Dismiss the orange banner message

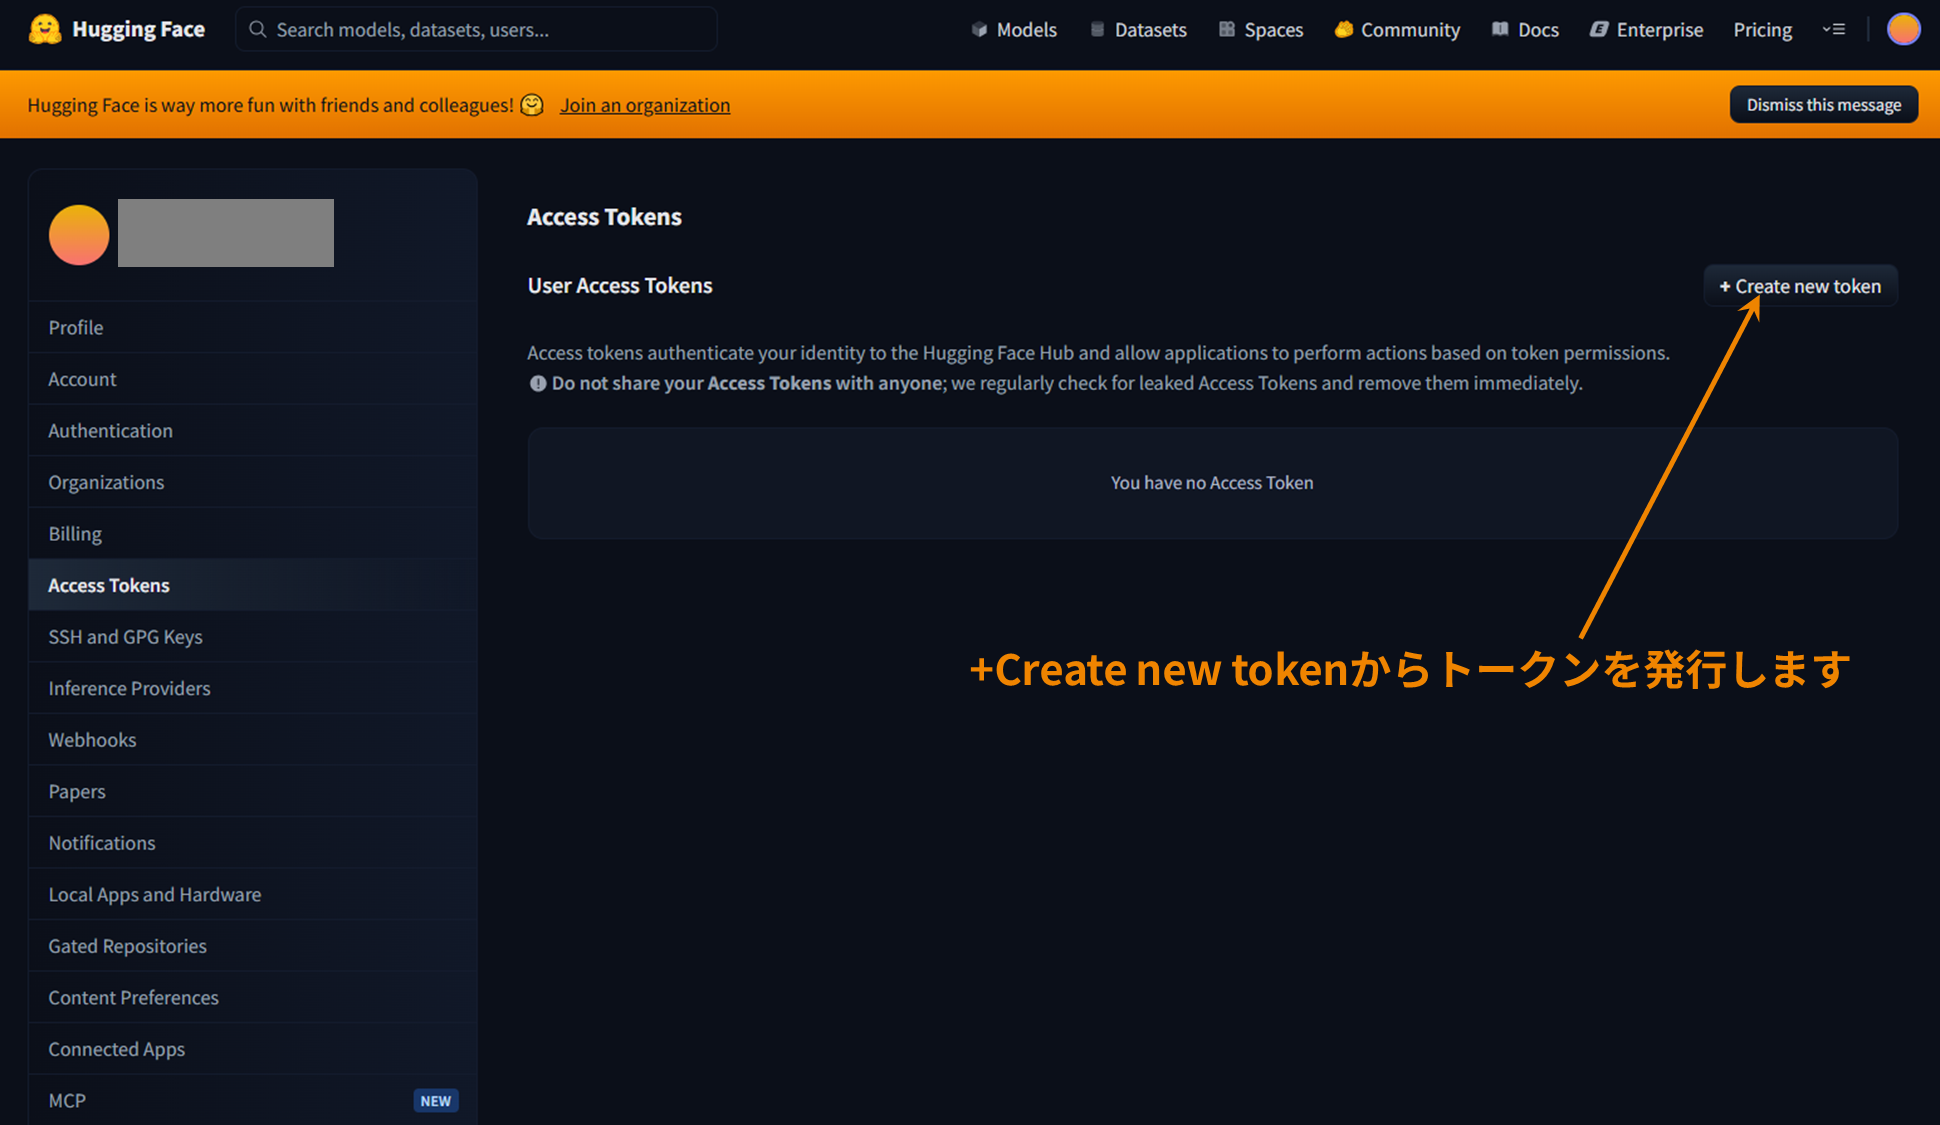[x=1823, y=105]
